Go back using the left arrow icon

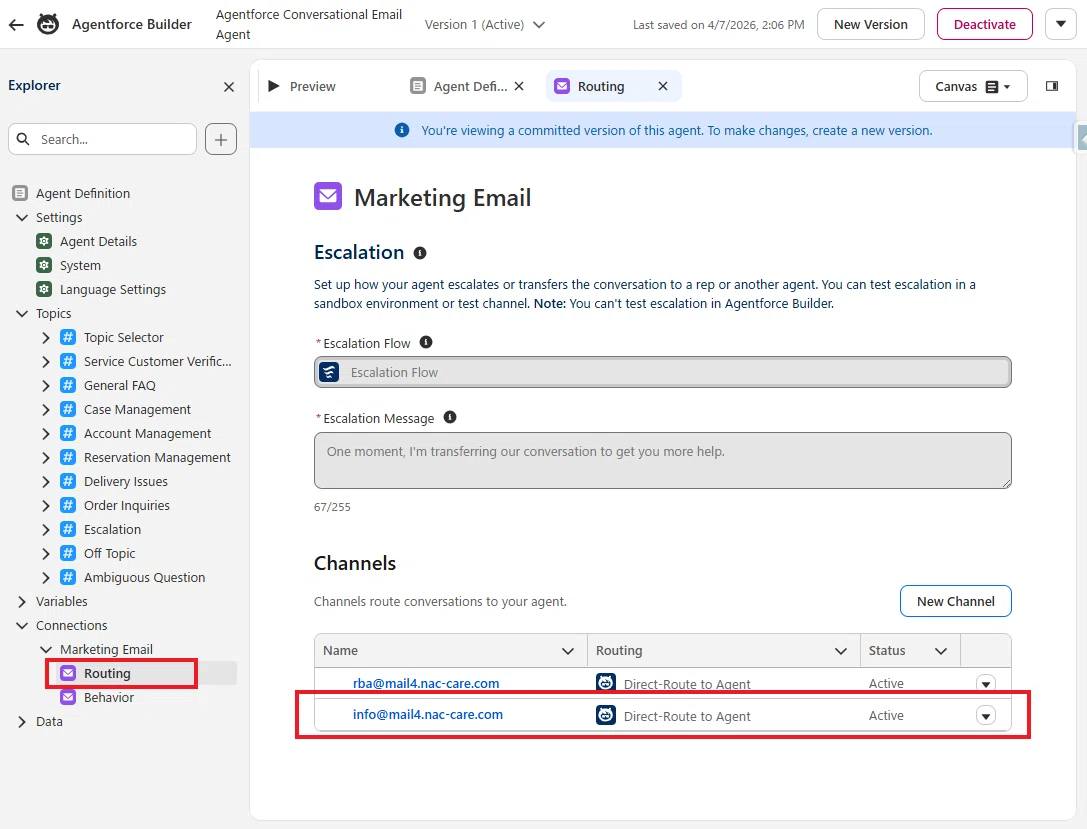tap(16, 24)
